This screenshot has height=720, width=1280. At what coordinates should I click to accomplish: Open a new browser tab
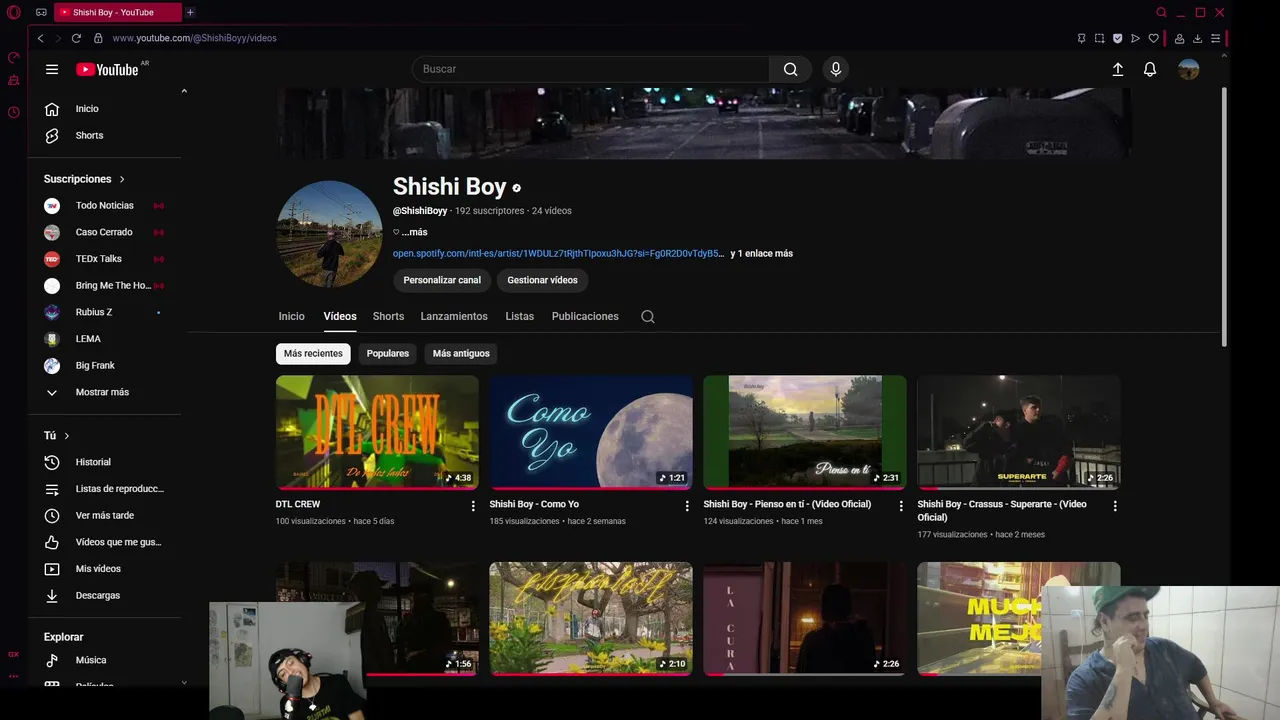[190, 12]
